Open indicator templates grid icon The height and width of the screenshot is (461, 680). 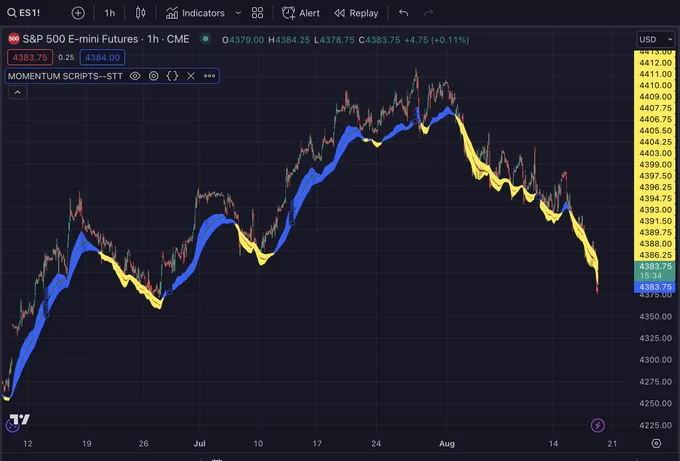coord(258,13)
